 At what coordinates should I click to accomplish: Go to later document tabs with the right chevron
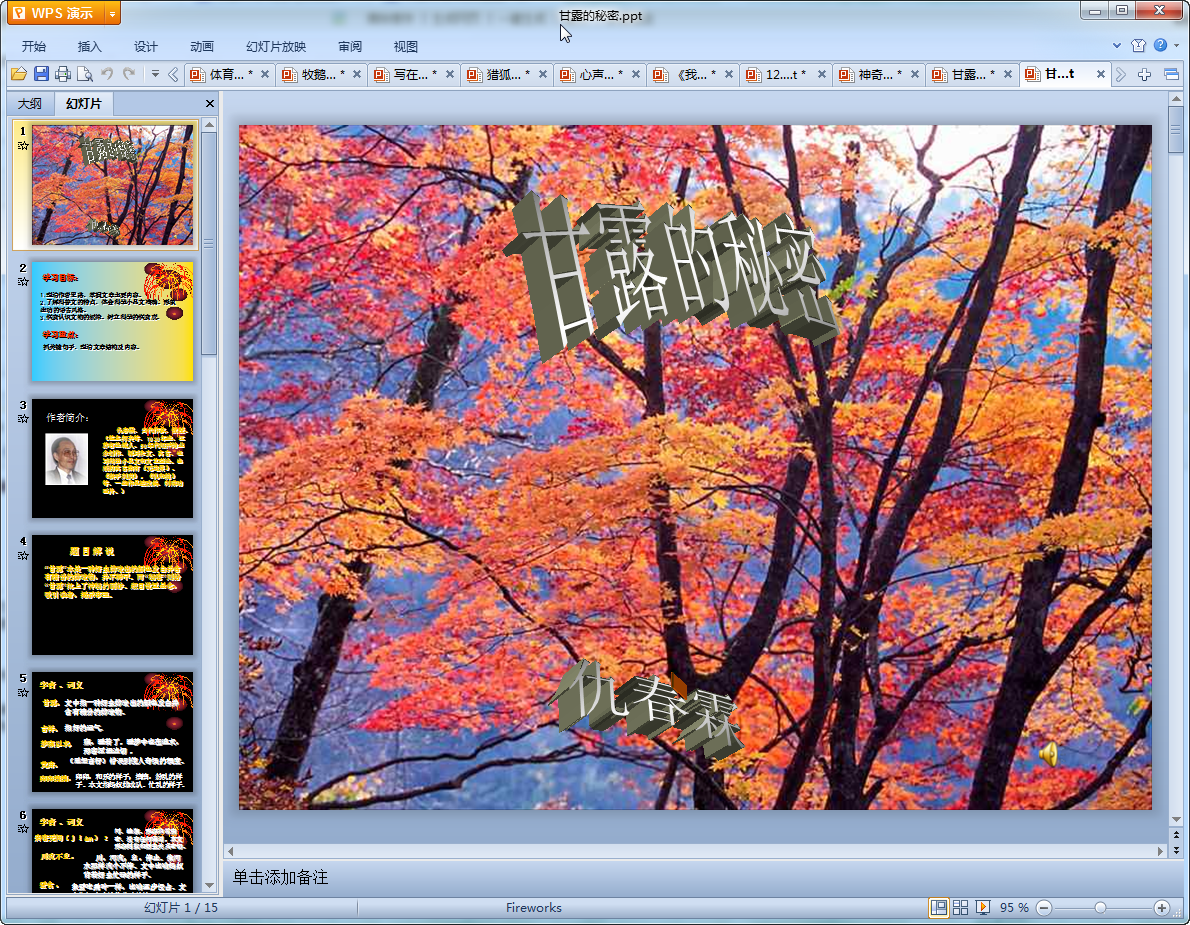pyautogui.click(x=1121, y=74)
